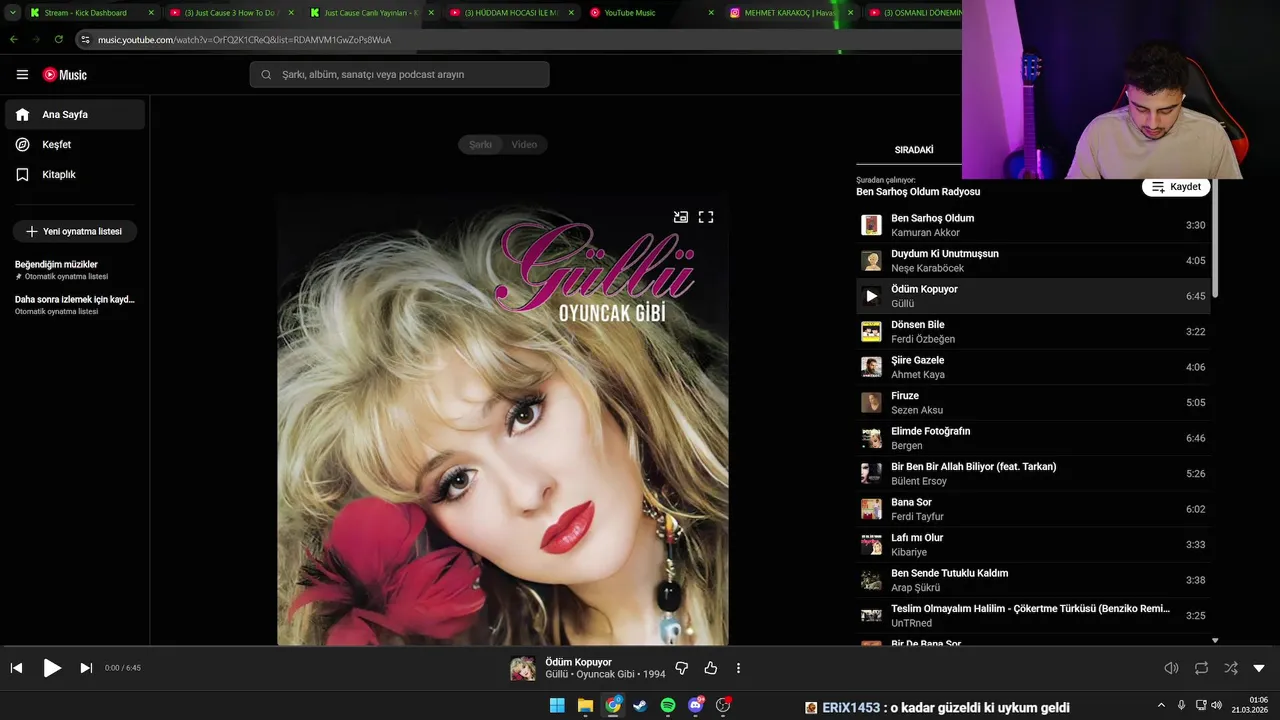Toggle repeat mode

(x=1201, y=668)
